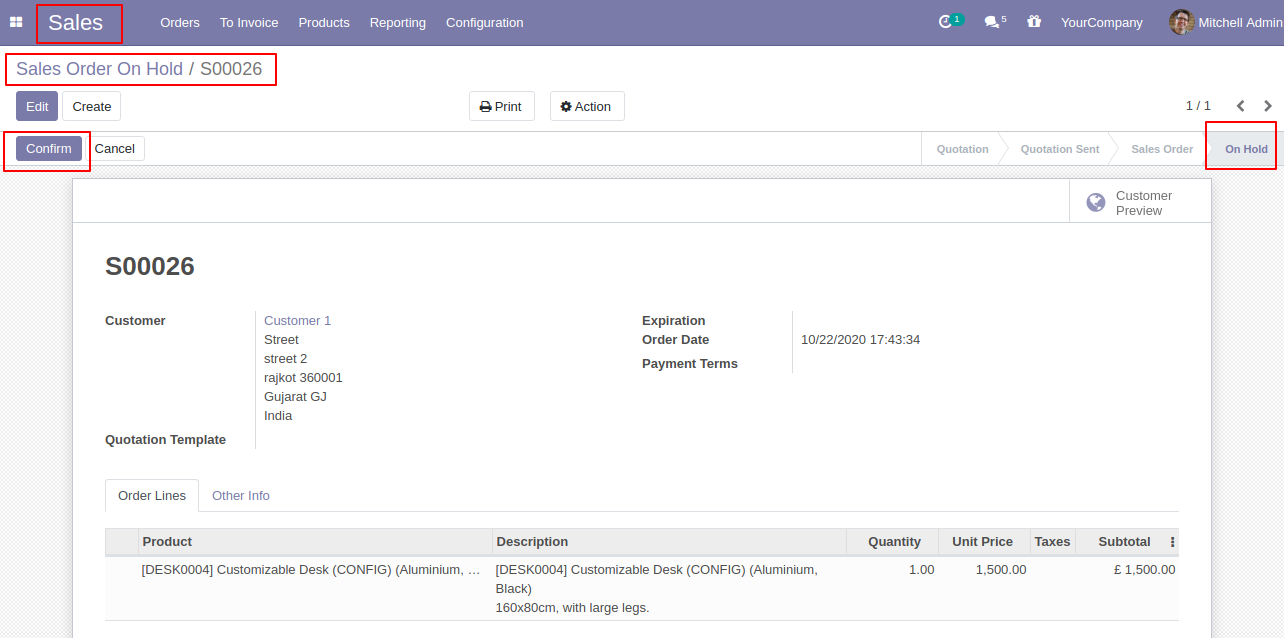This screenshot has width=1284, height=638.
Task: Sort by Quantity column header
Action: [892, 542]
